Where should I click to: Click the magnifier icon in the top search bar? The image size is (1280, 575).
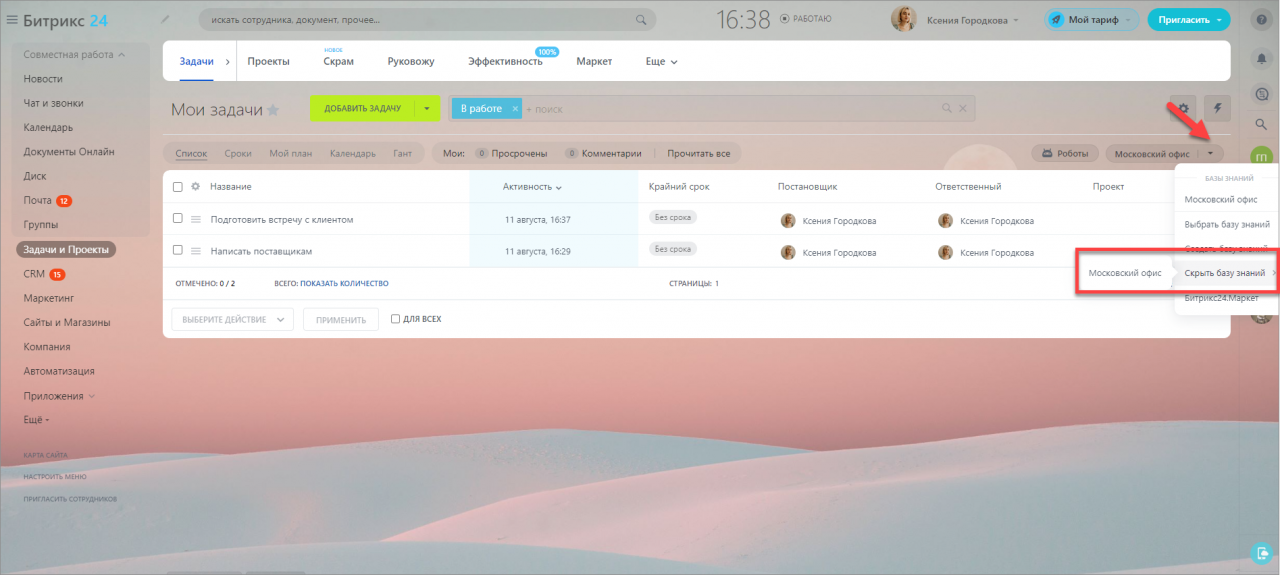pos(641,20)
